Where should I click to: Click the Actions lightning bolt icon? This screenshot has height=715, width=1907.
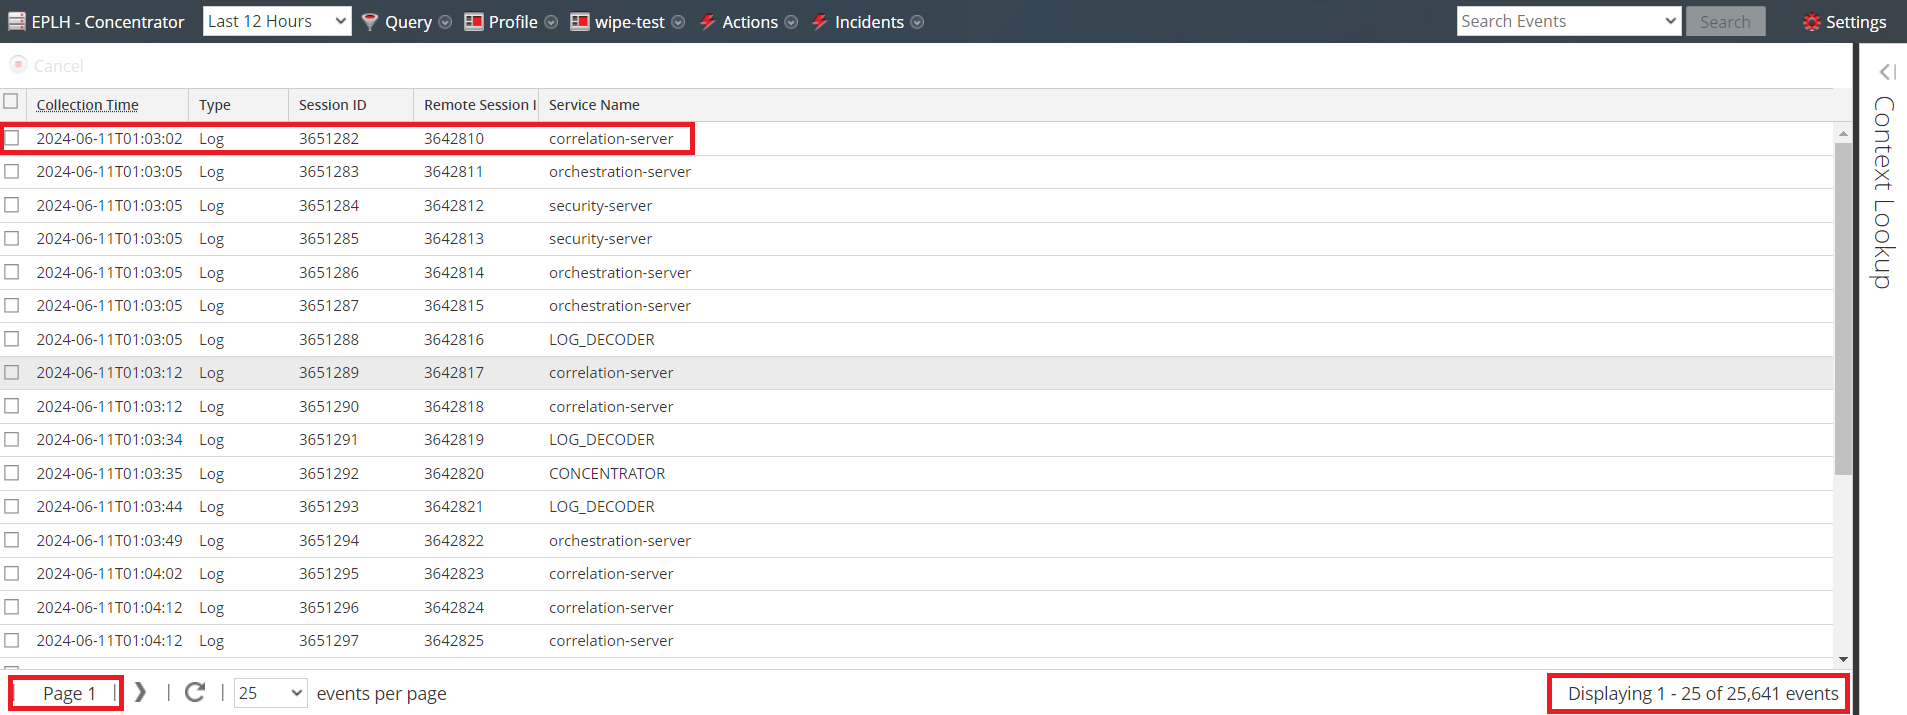pyautogui.click(x=708, y=22)
